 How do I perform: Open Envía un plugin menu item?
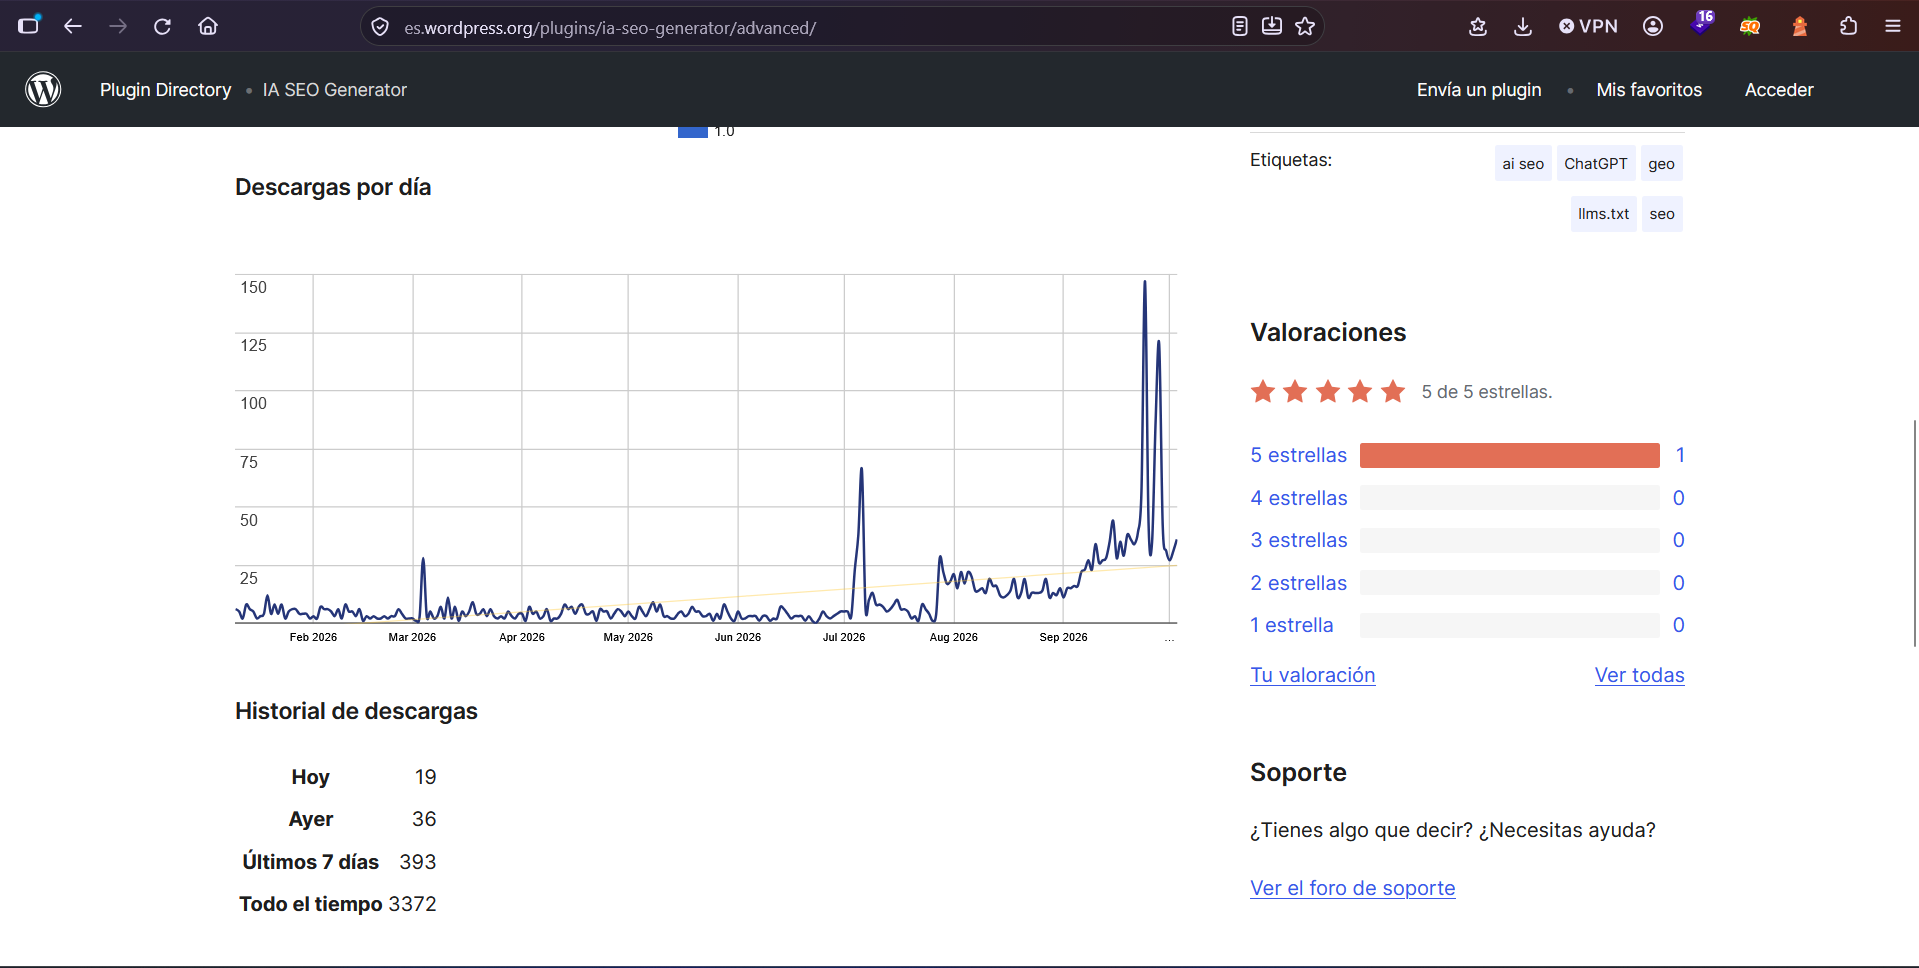pyautogui.click(x=1479, y=90)
